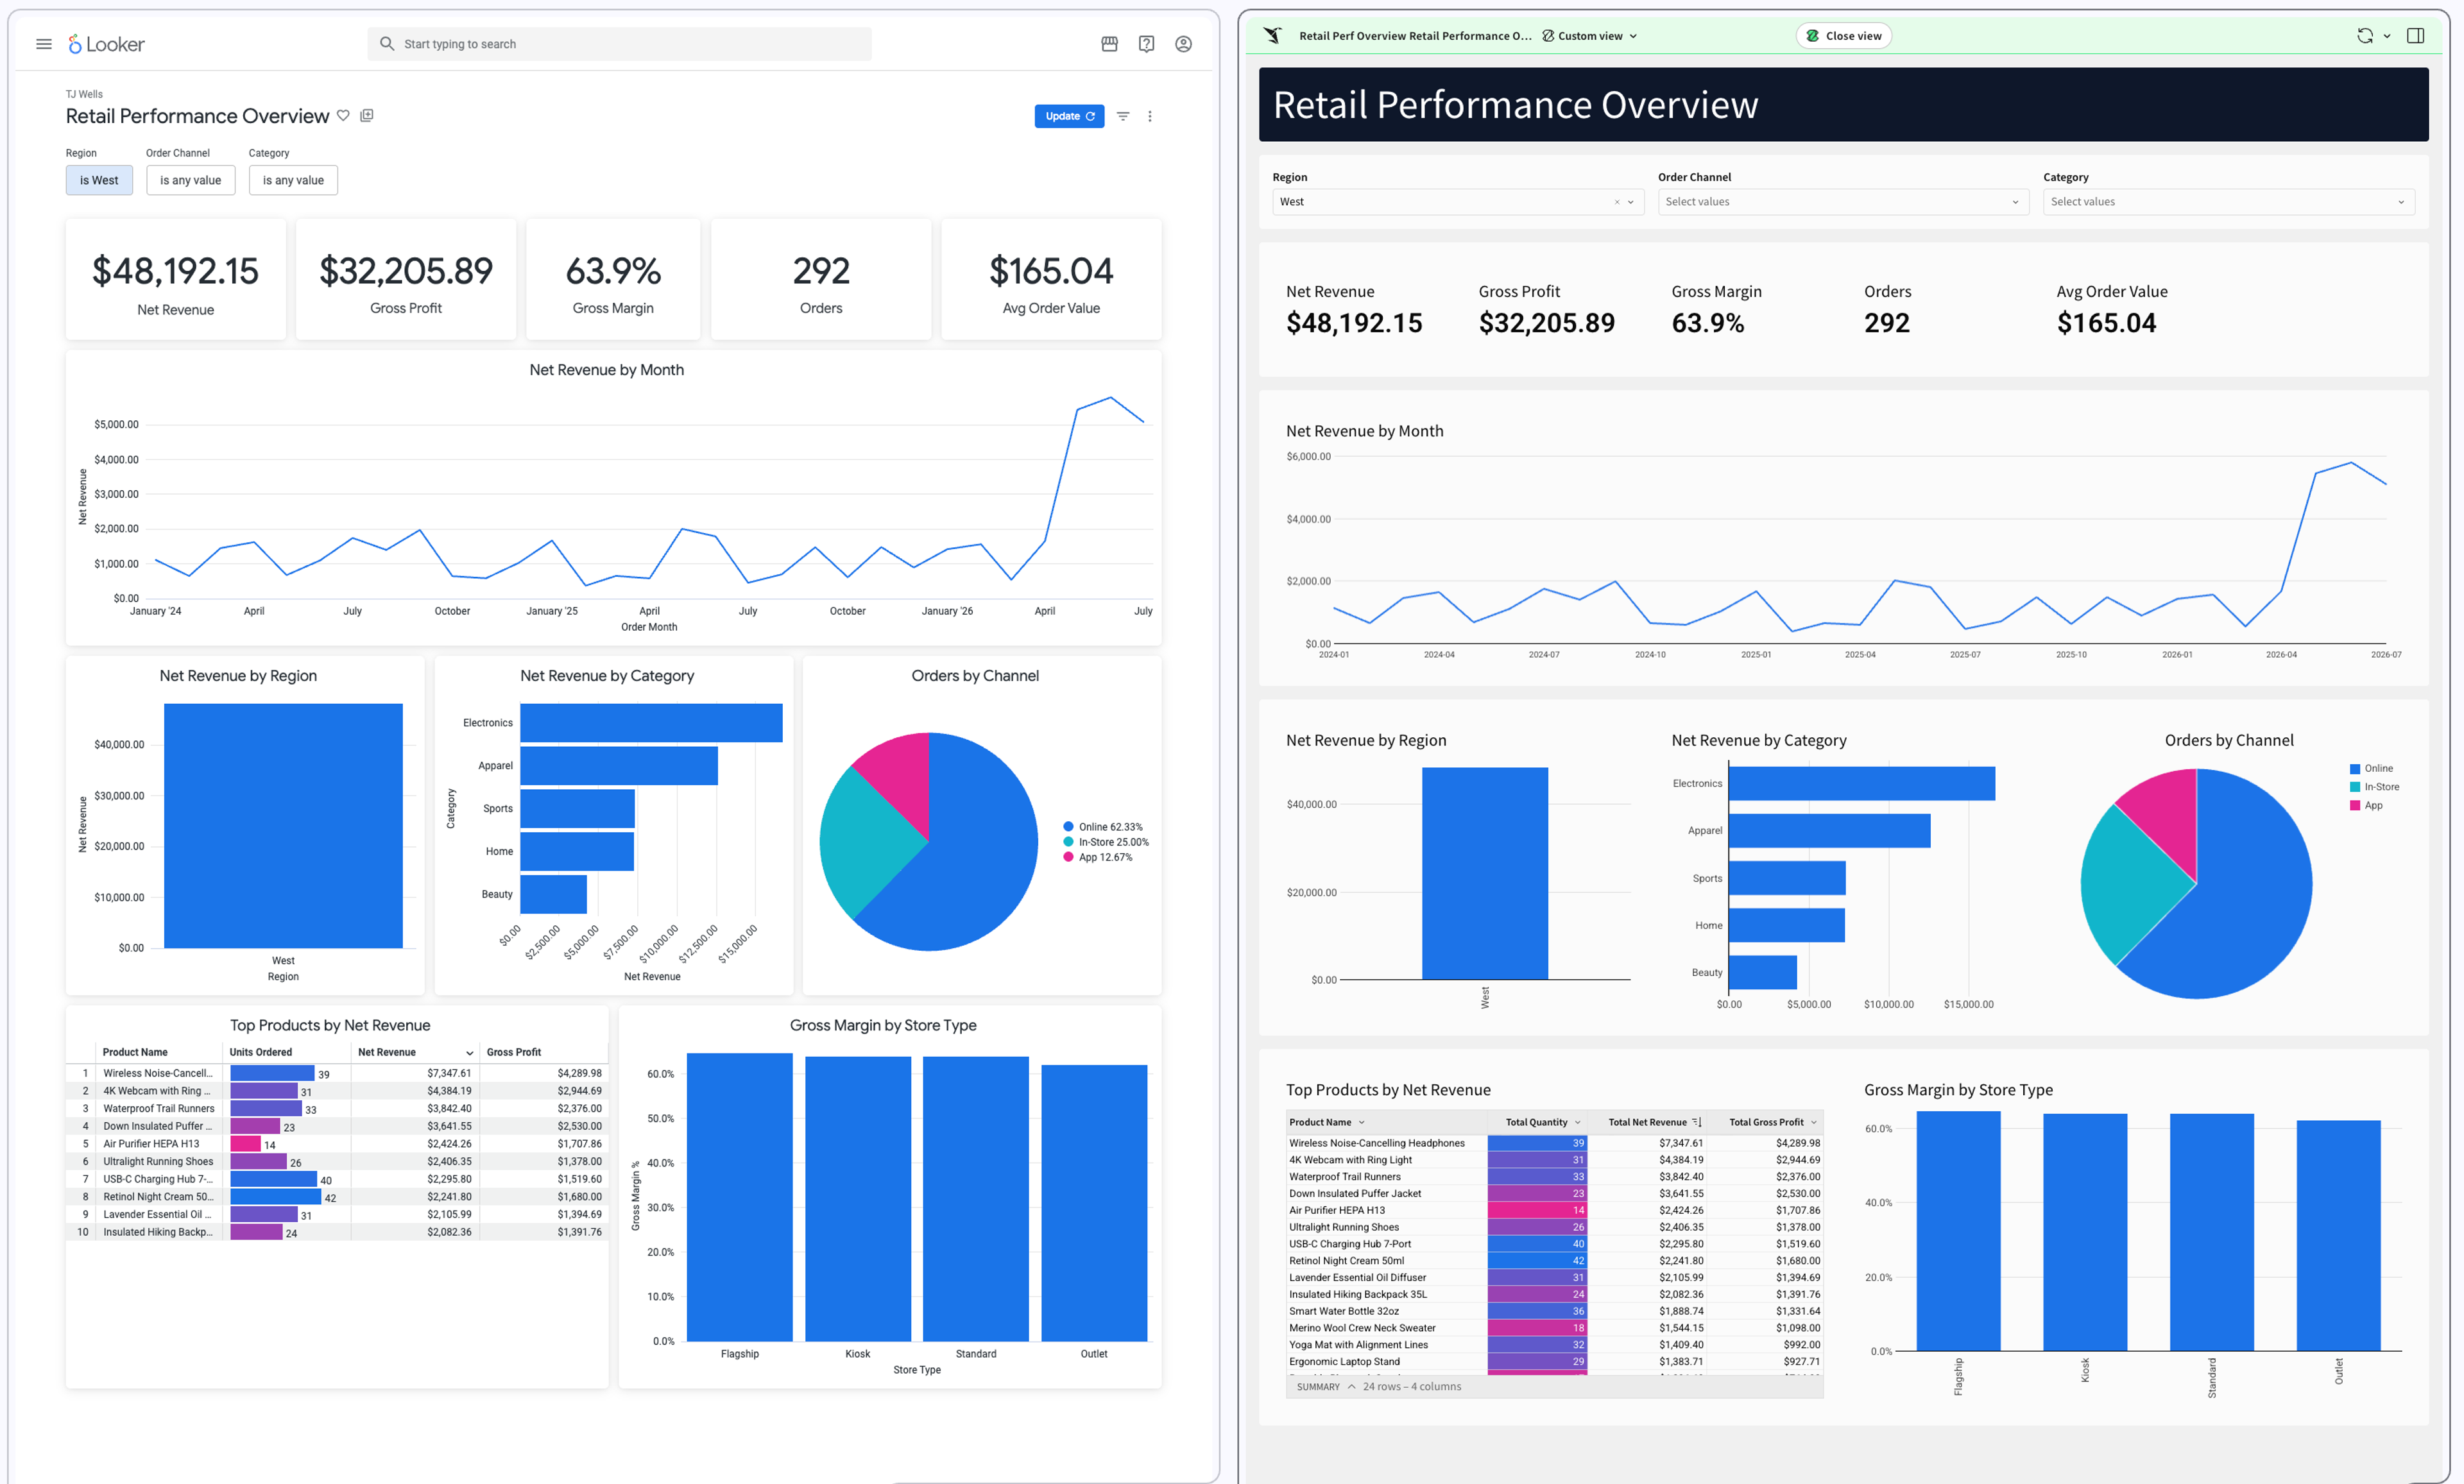Screen dimensions: 2464x1484
Task: Click the 'TJ Wells' folder link in Looker
Action: pos(84,94)
